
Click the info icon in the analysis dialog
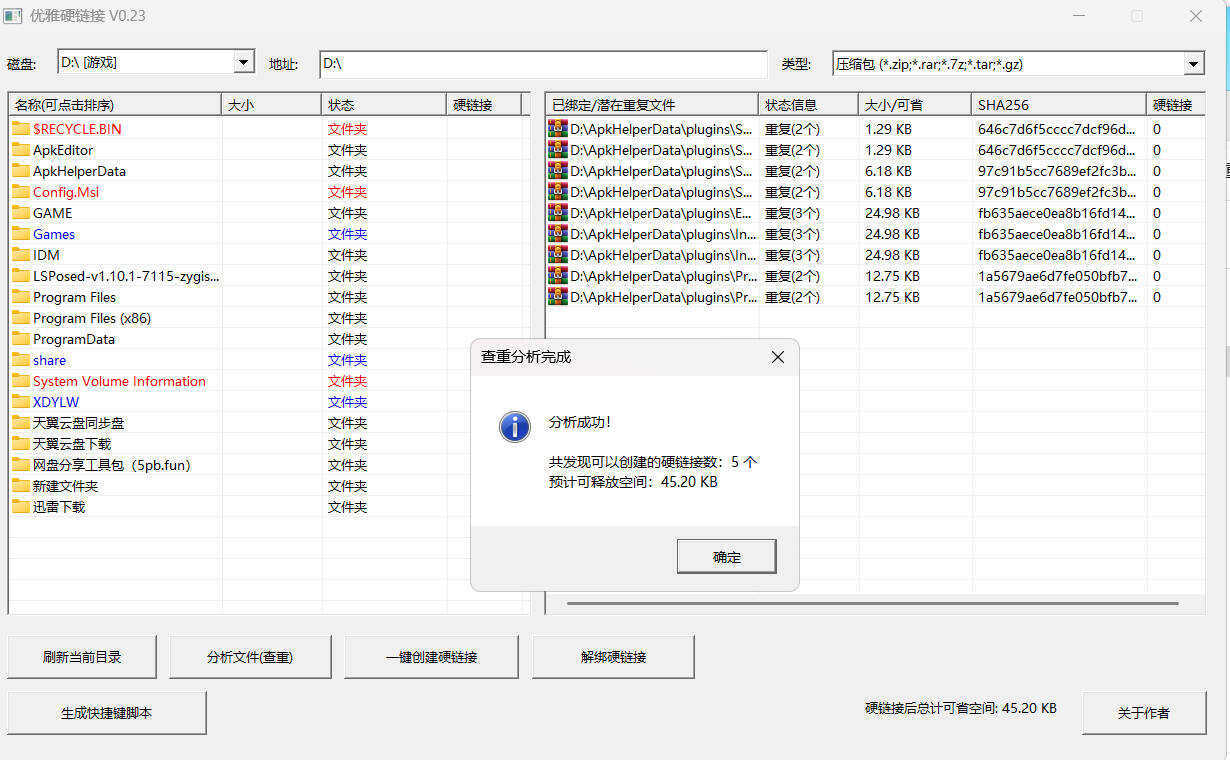pyautogui.click(x=514, y=427)
